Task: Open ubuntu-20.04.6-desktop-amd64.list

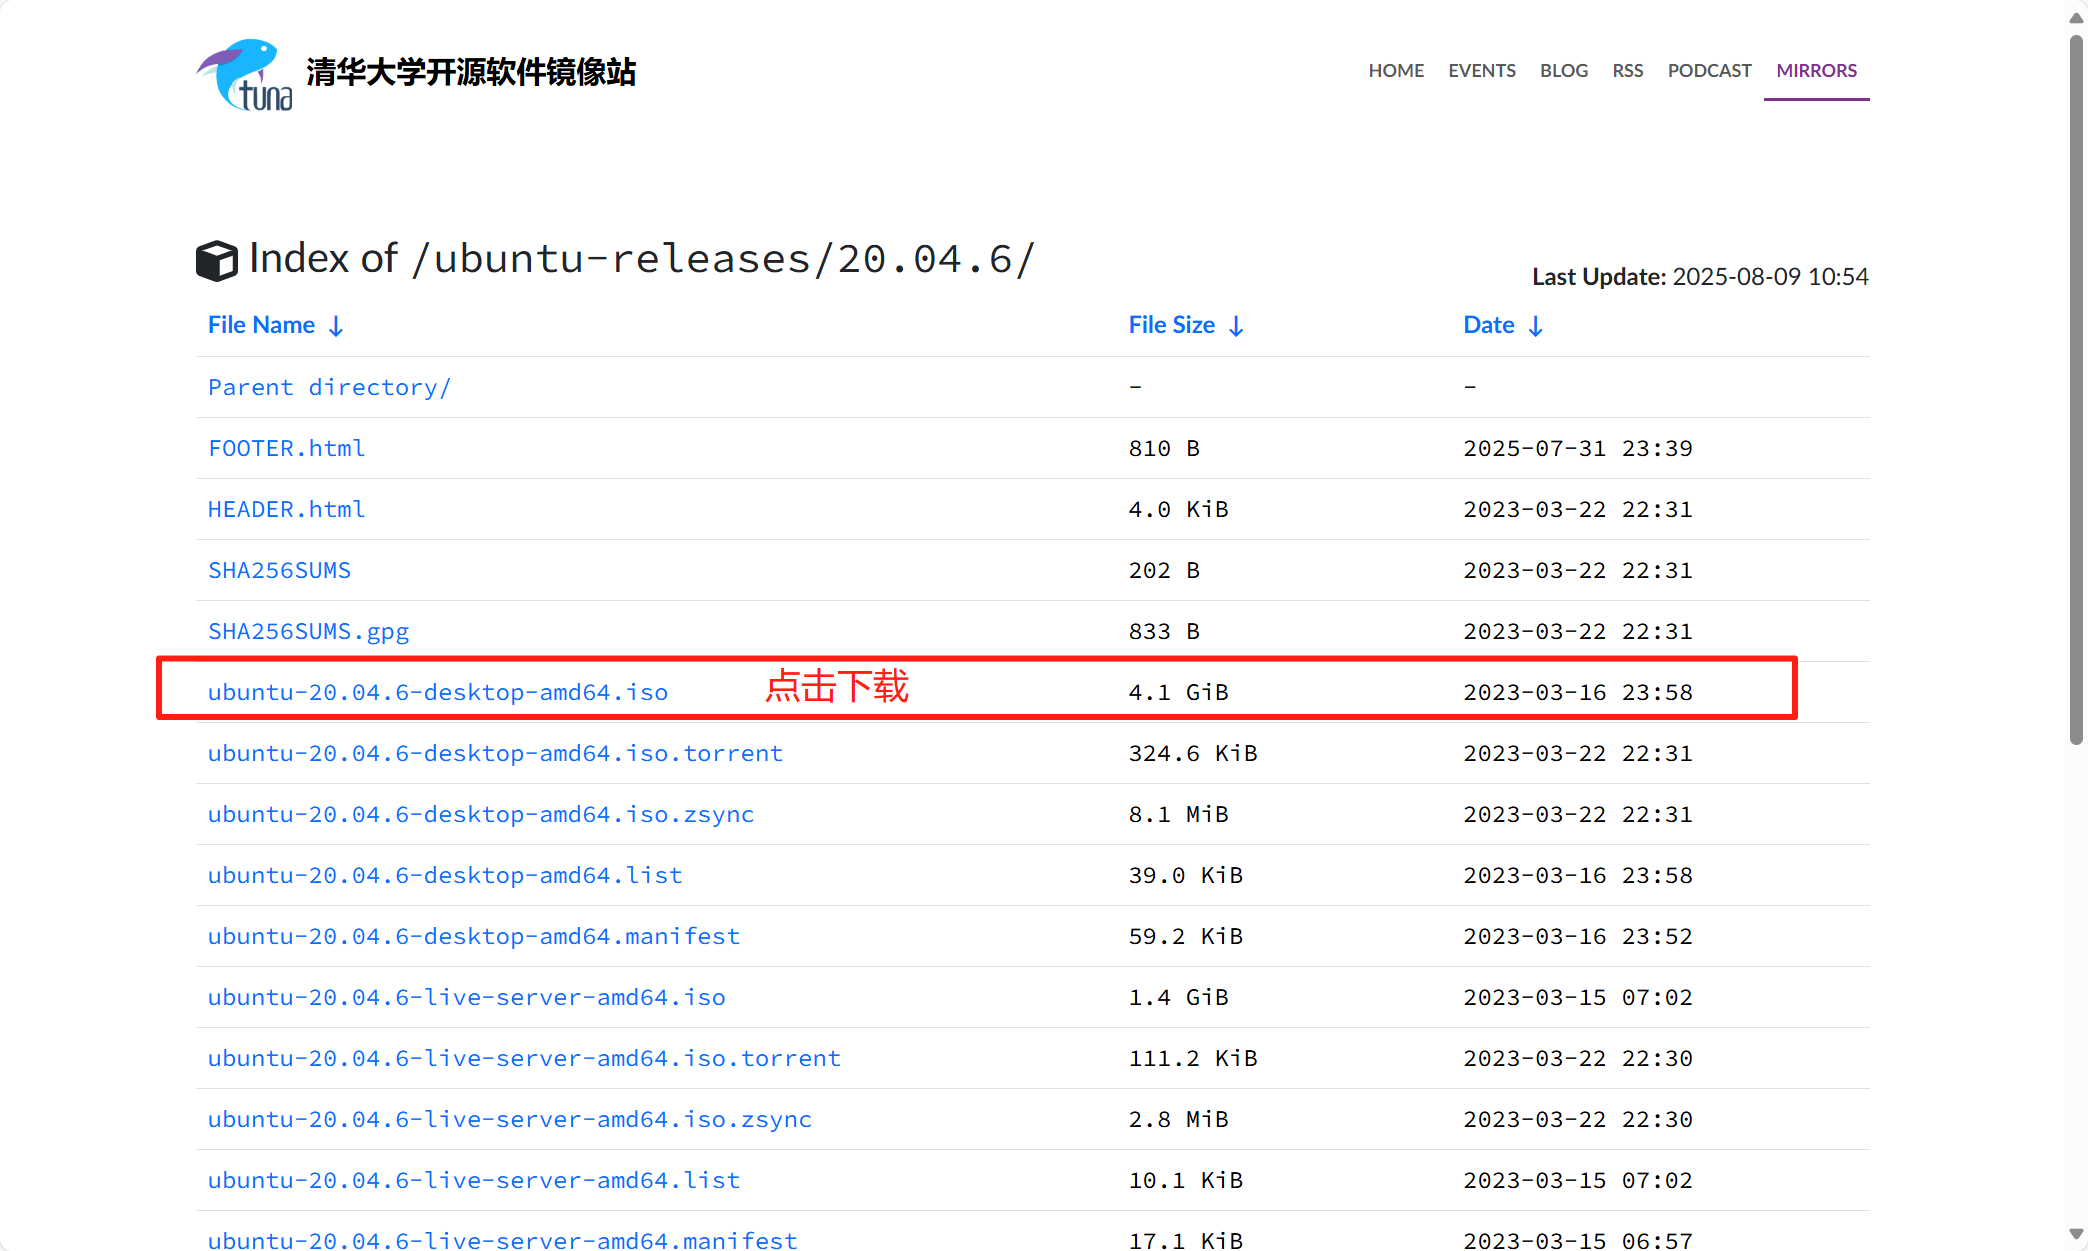Action: point(445,876)
